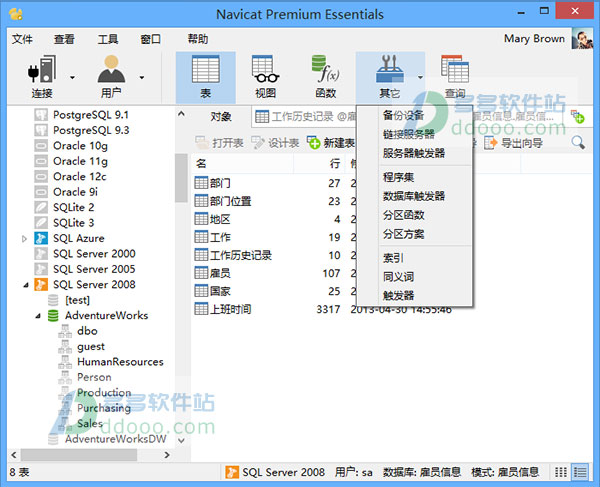The image size is (600, 487).
Task: Click the 导出向导 export wizard button
Action: 514,143
